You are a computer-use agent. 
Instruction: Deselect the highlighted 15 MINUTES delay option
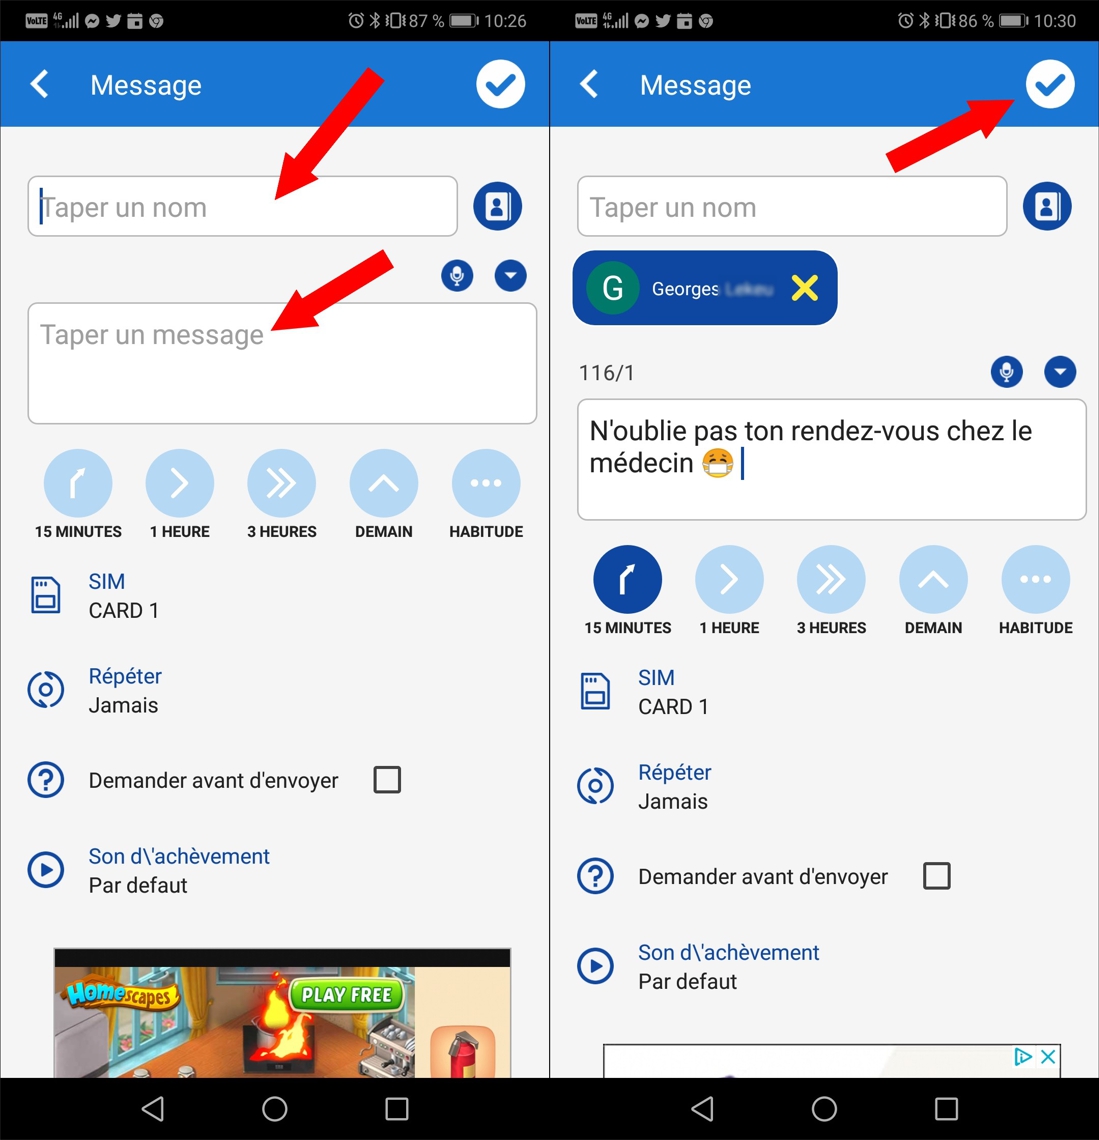627,580
